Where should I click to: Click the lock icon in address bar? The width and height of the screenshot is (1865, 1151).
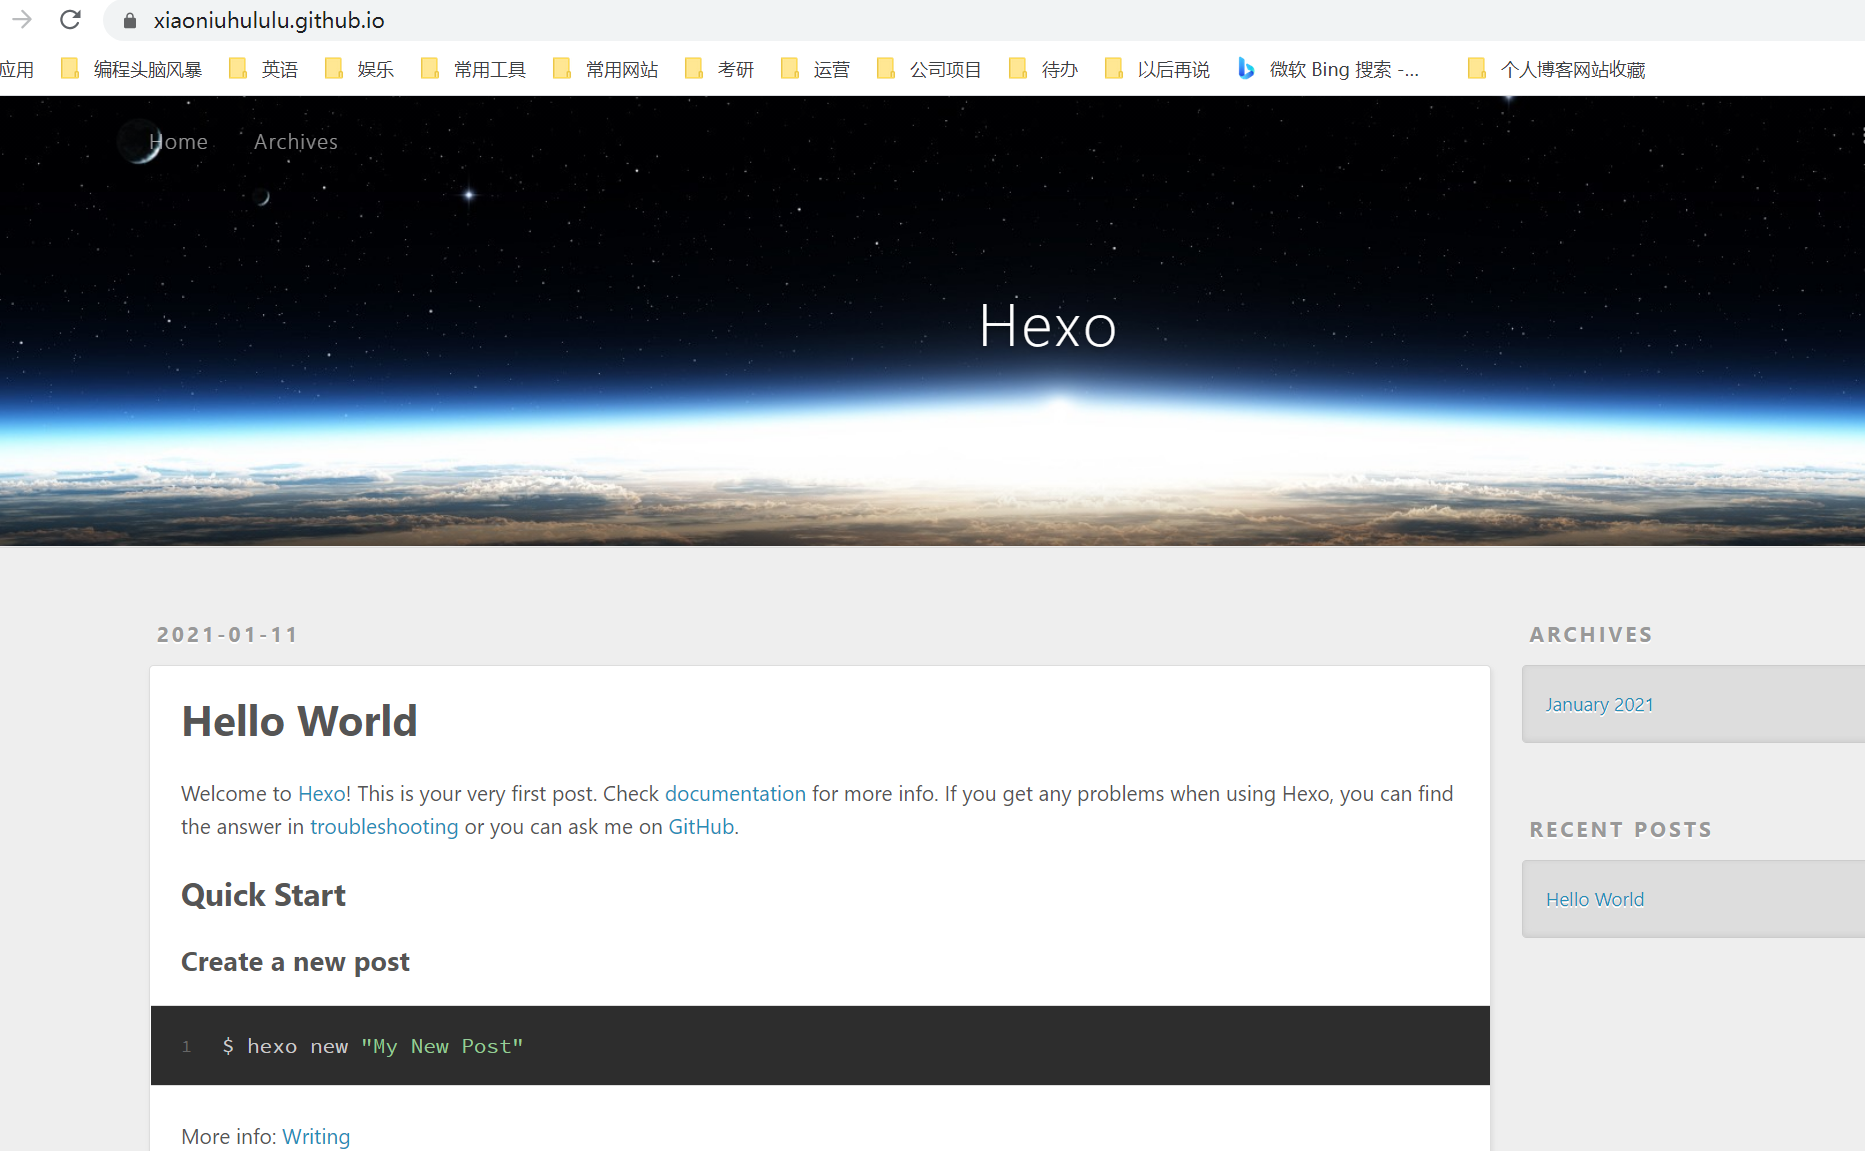(130, 20)
